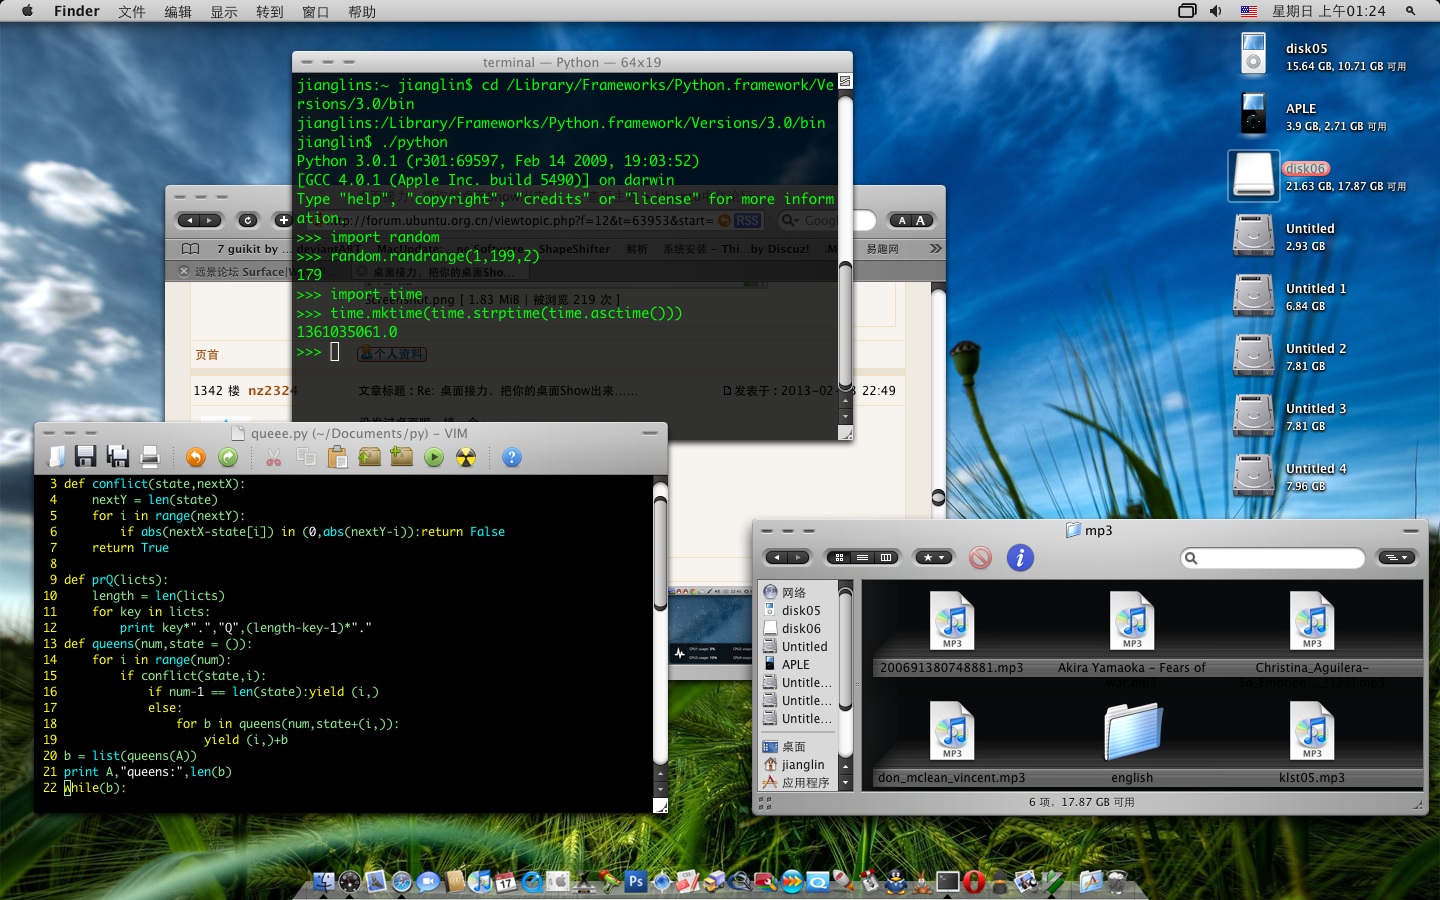1440x900 pixels.
Task: Click the volume icon in menu bar
Action: click(1215, 11)
